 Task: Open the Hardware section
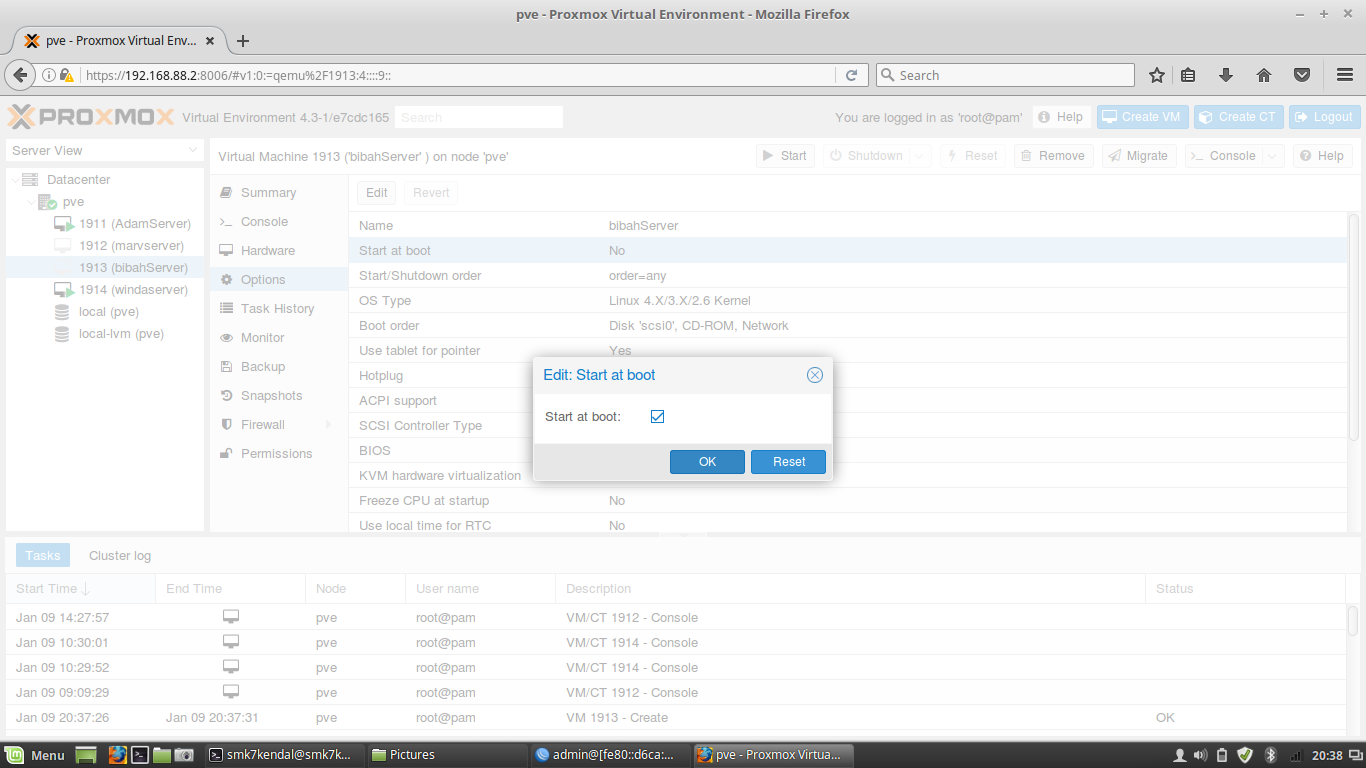[268, 251]
